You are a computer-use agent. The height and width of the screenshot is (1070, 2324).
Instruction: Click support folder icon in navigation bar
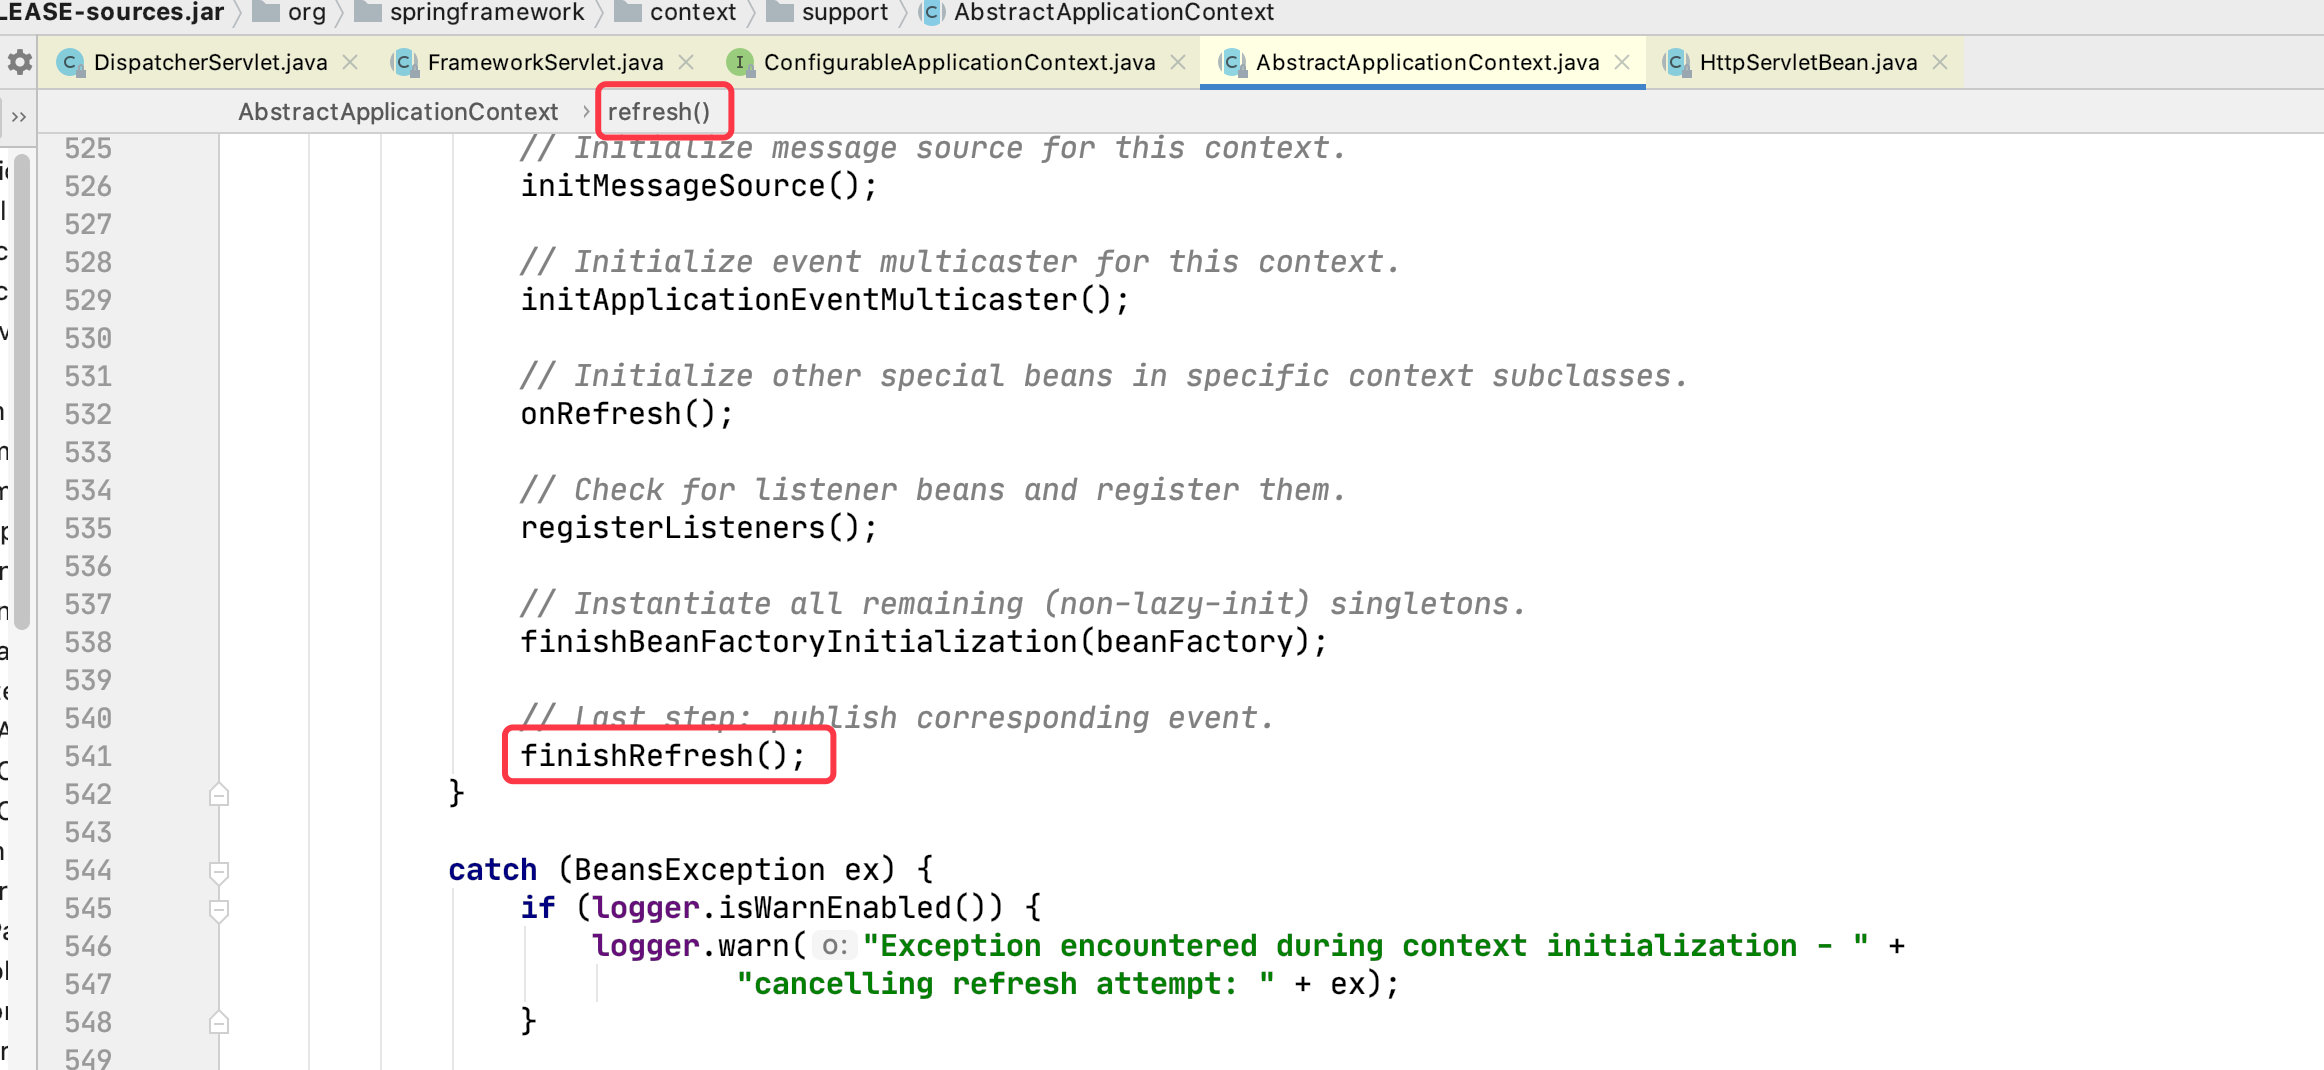pos(779,11)
